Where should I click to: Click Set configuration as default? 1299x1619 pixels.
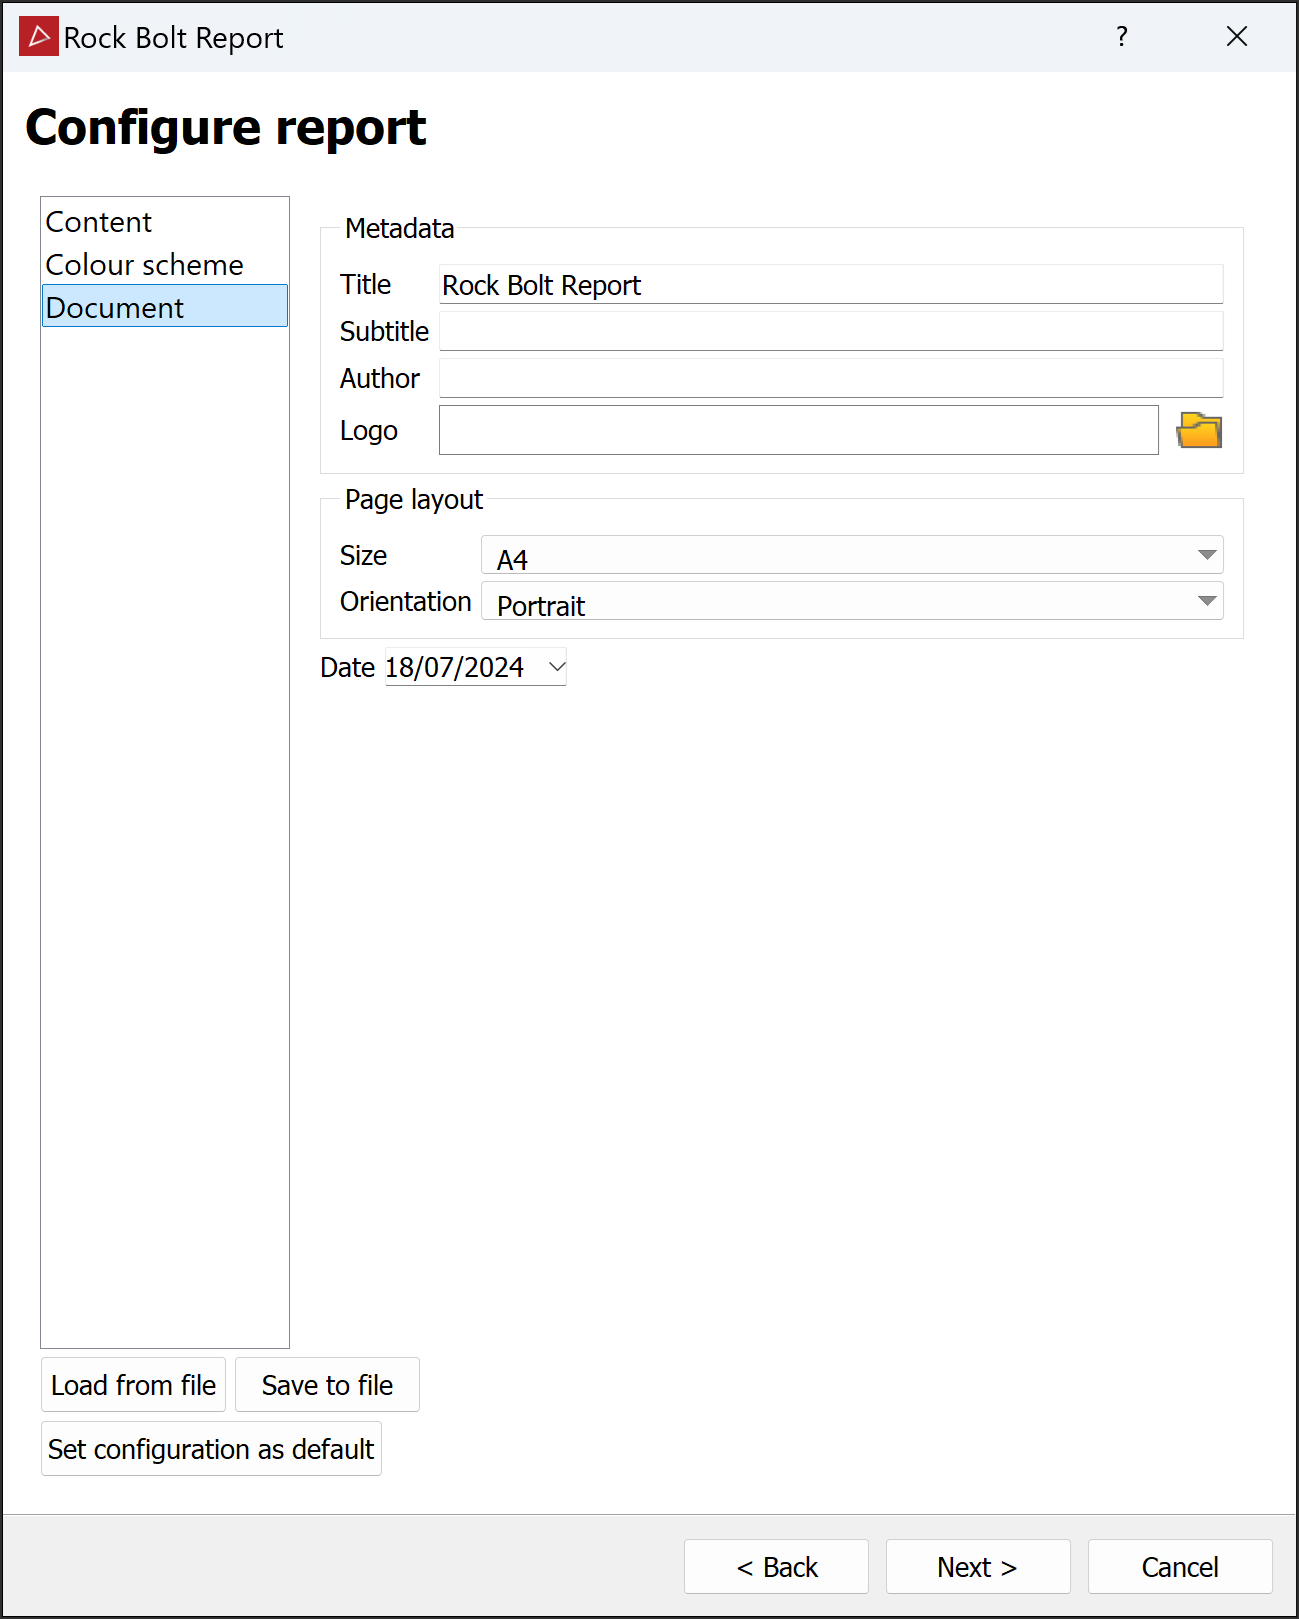tap(211, 1449)
